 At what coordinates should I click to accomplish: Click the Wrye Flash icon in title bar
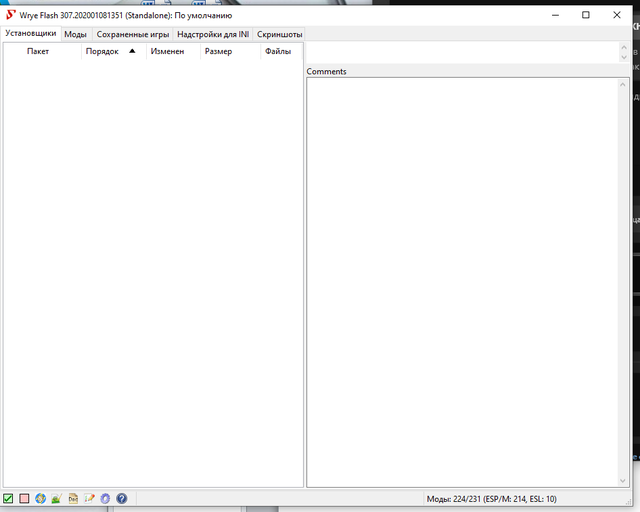click(x=10, y=15)
